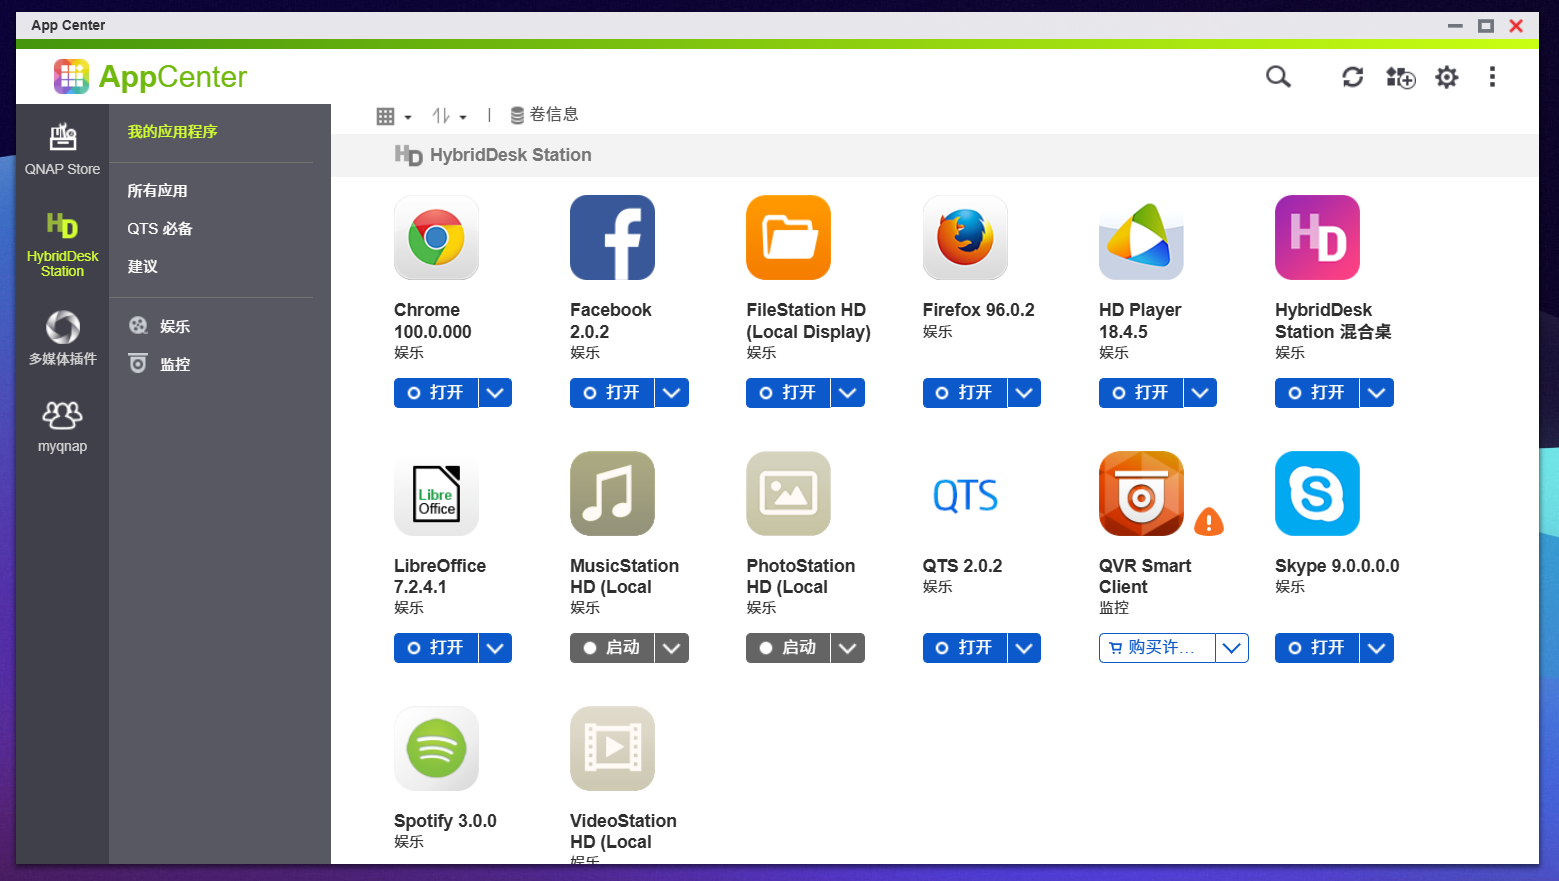Click the FileStation HD app icon
Viewport: 1559px width, 881px height.
(788, 237)
